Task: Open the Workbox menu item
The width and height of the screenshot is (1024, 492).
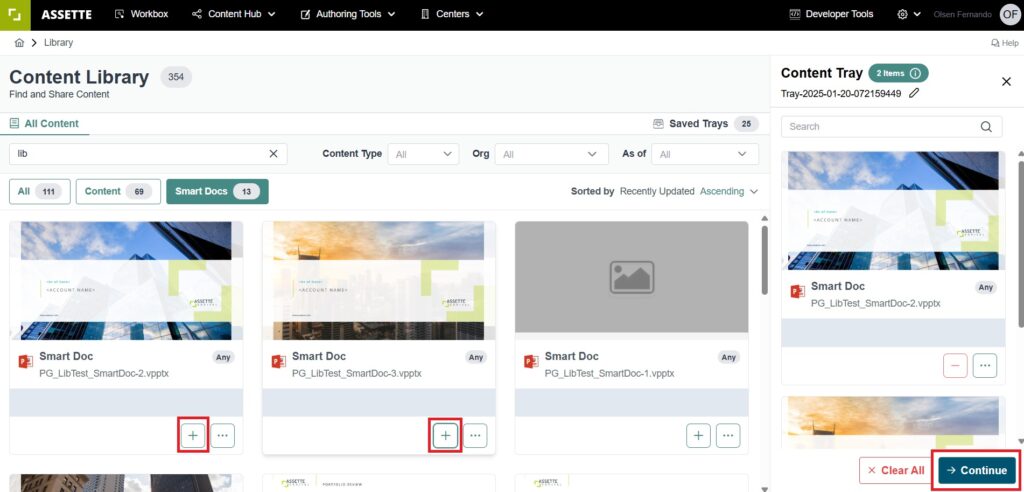Action: 141,14
